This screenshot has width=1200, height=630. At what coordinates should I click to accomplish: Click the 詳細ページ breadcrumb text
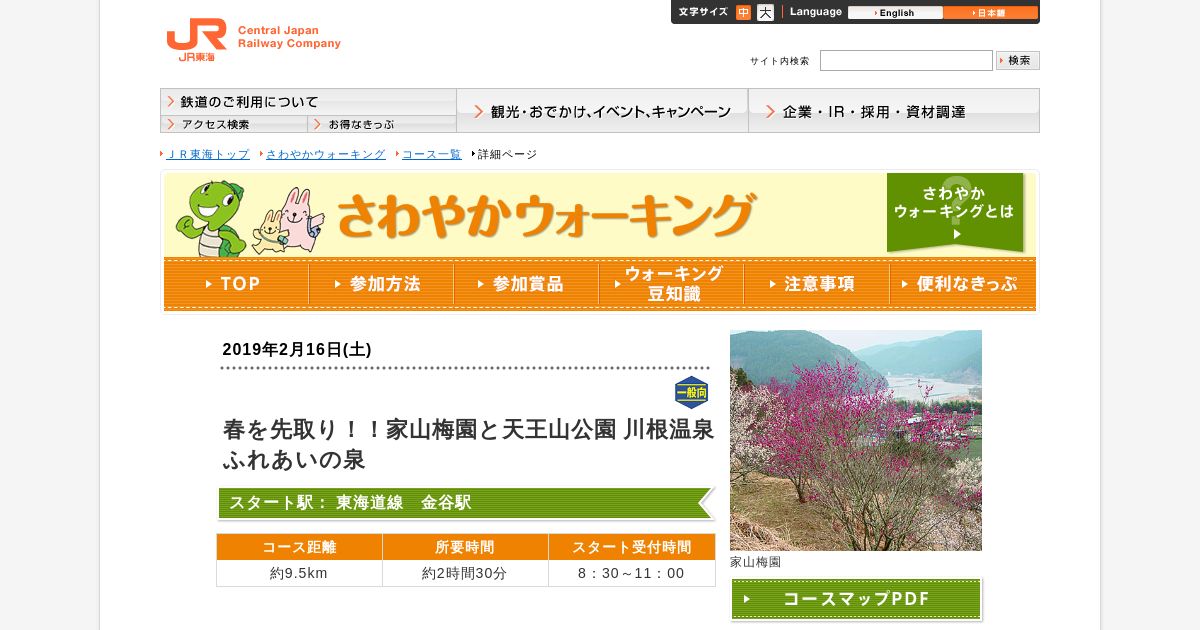tap(507, 154)
